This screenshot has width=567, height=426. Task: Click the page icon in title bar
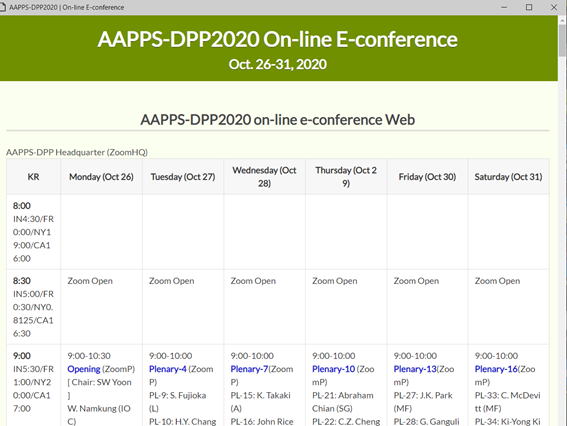tap(3, 7)
